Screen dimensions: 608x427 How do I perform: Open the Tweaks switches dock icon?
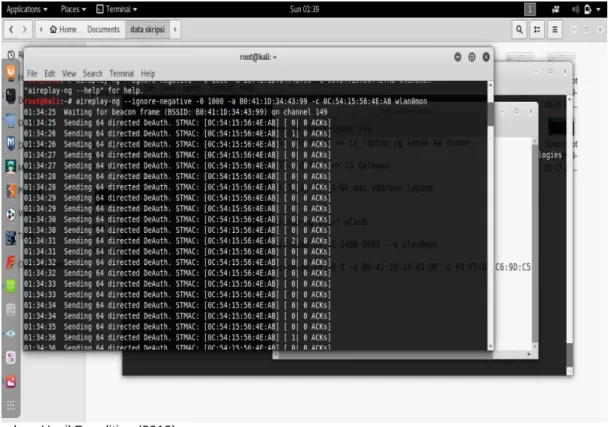pos(11,357)
